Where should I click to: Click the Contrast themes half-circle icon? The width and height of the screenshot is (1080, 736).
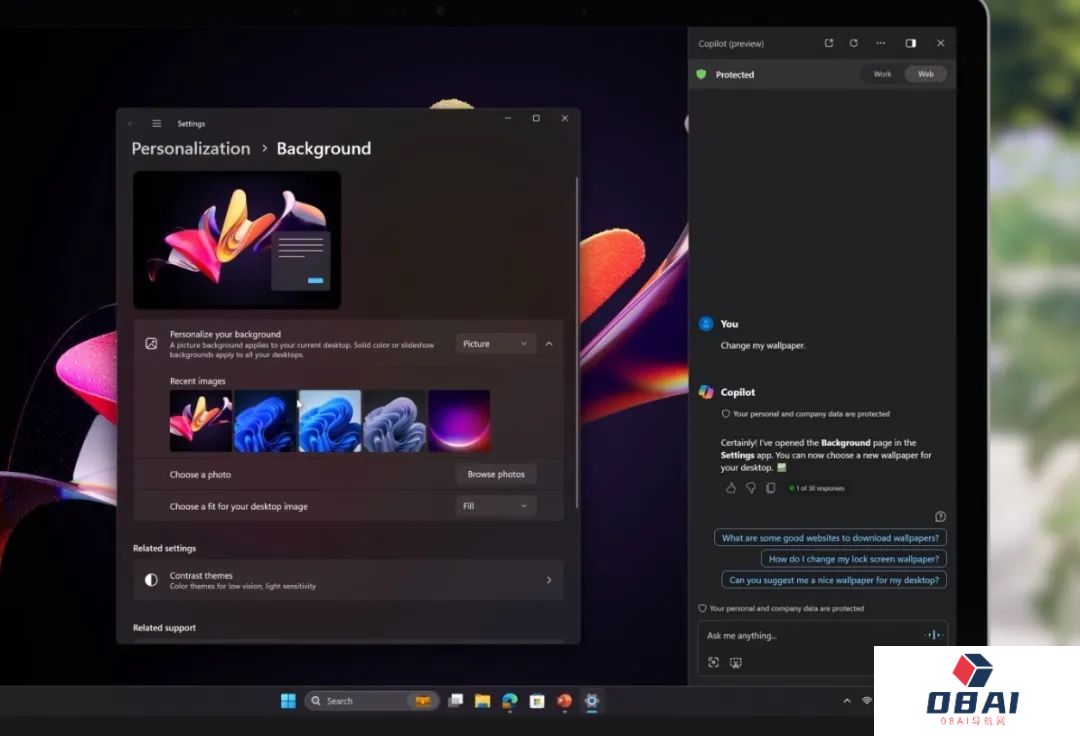[151, 580]
